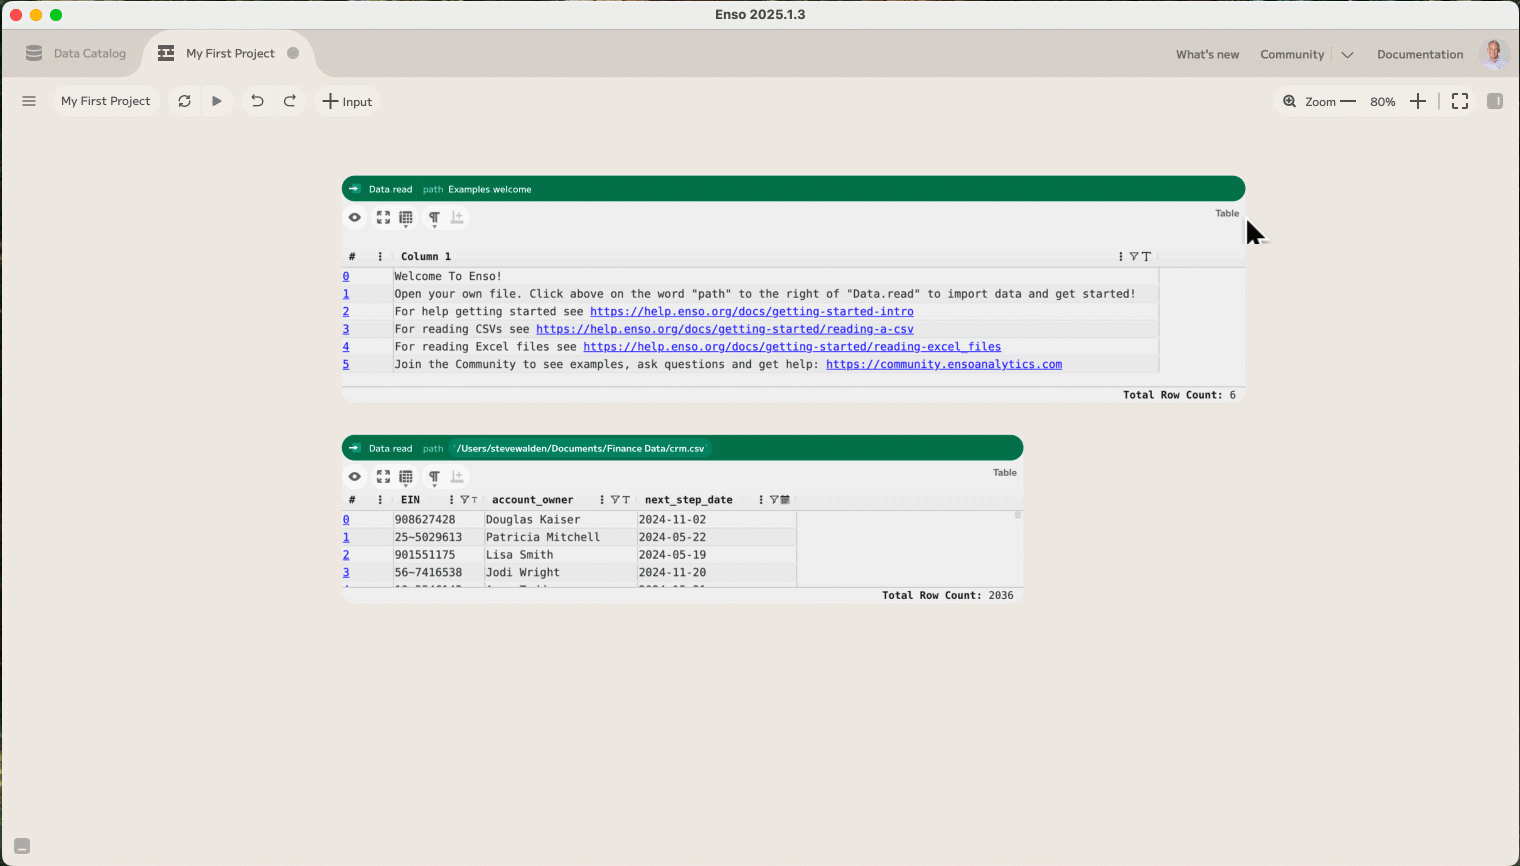
Task: Open the paragraph text-format dropdown on the welcome node
Action: 434,218
